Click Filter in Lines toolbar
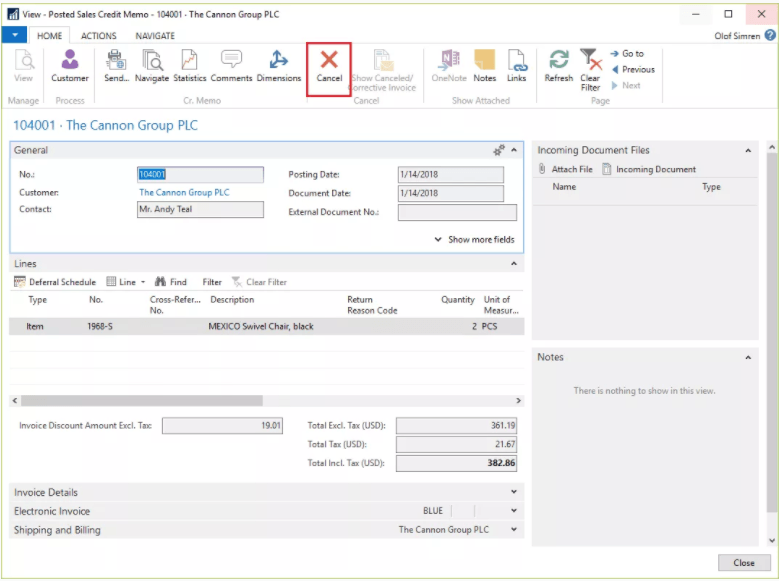 (x=212, y=282)
